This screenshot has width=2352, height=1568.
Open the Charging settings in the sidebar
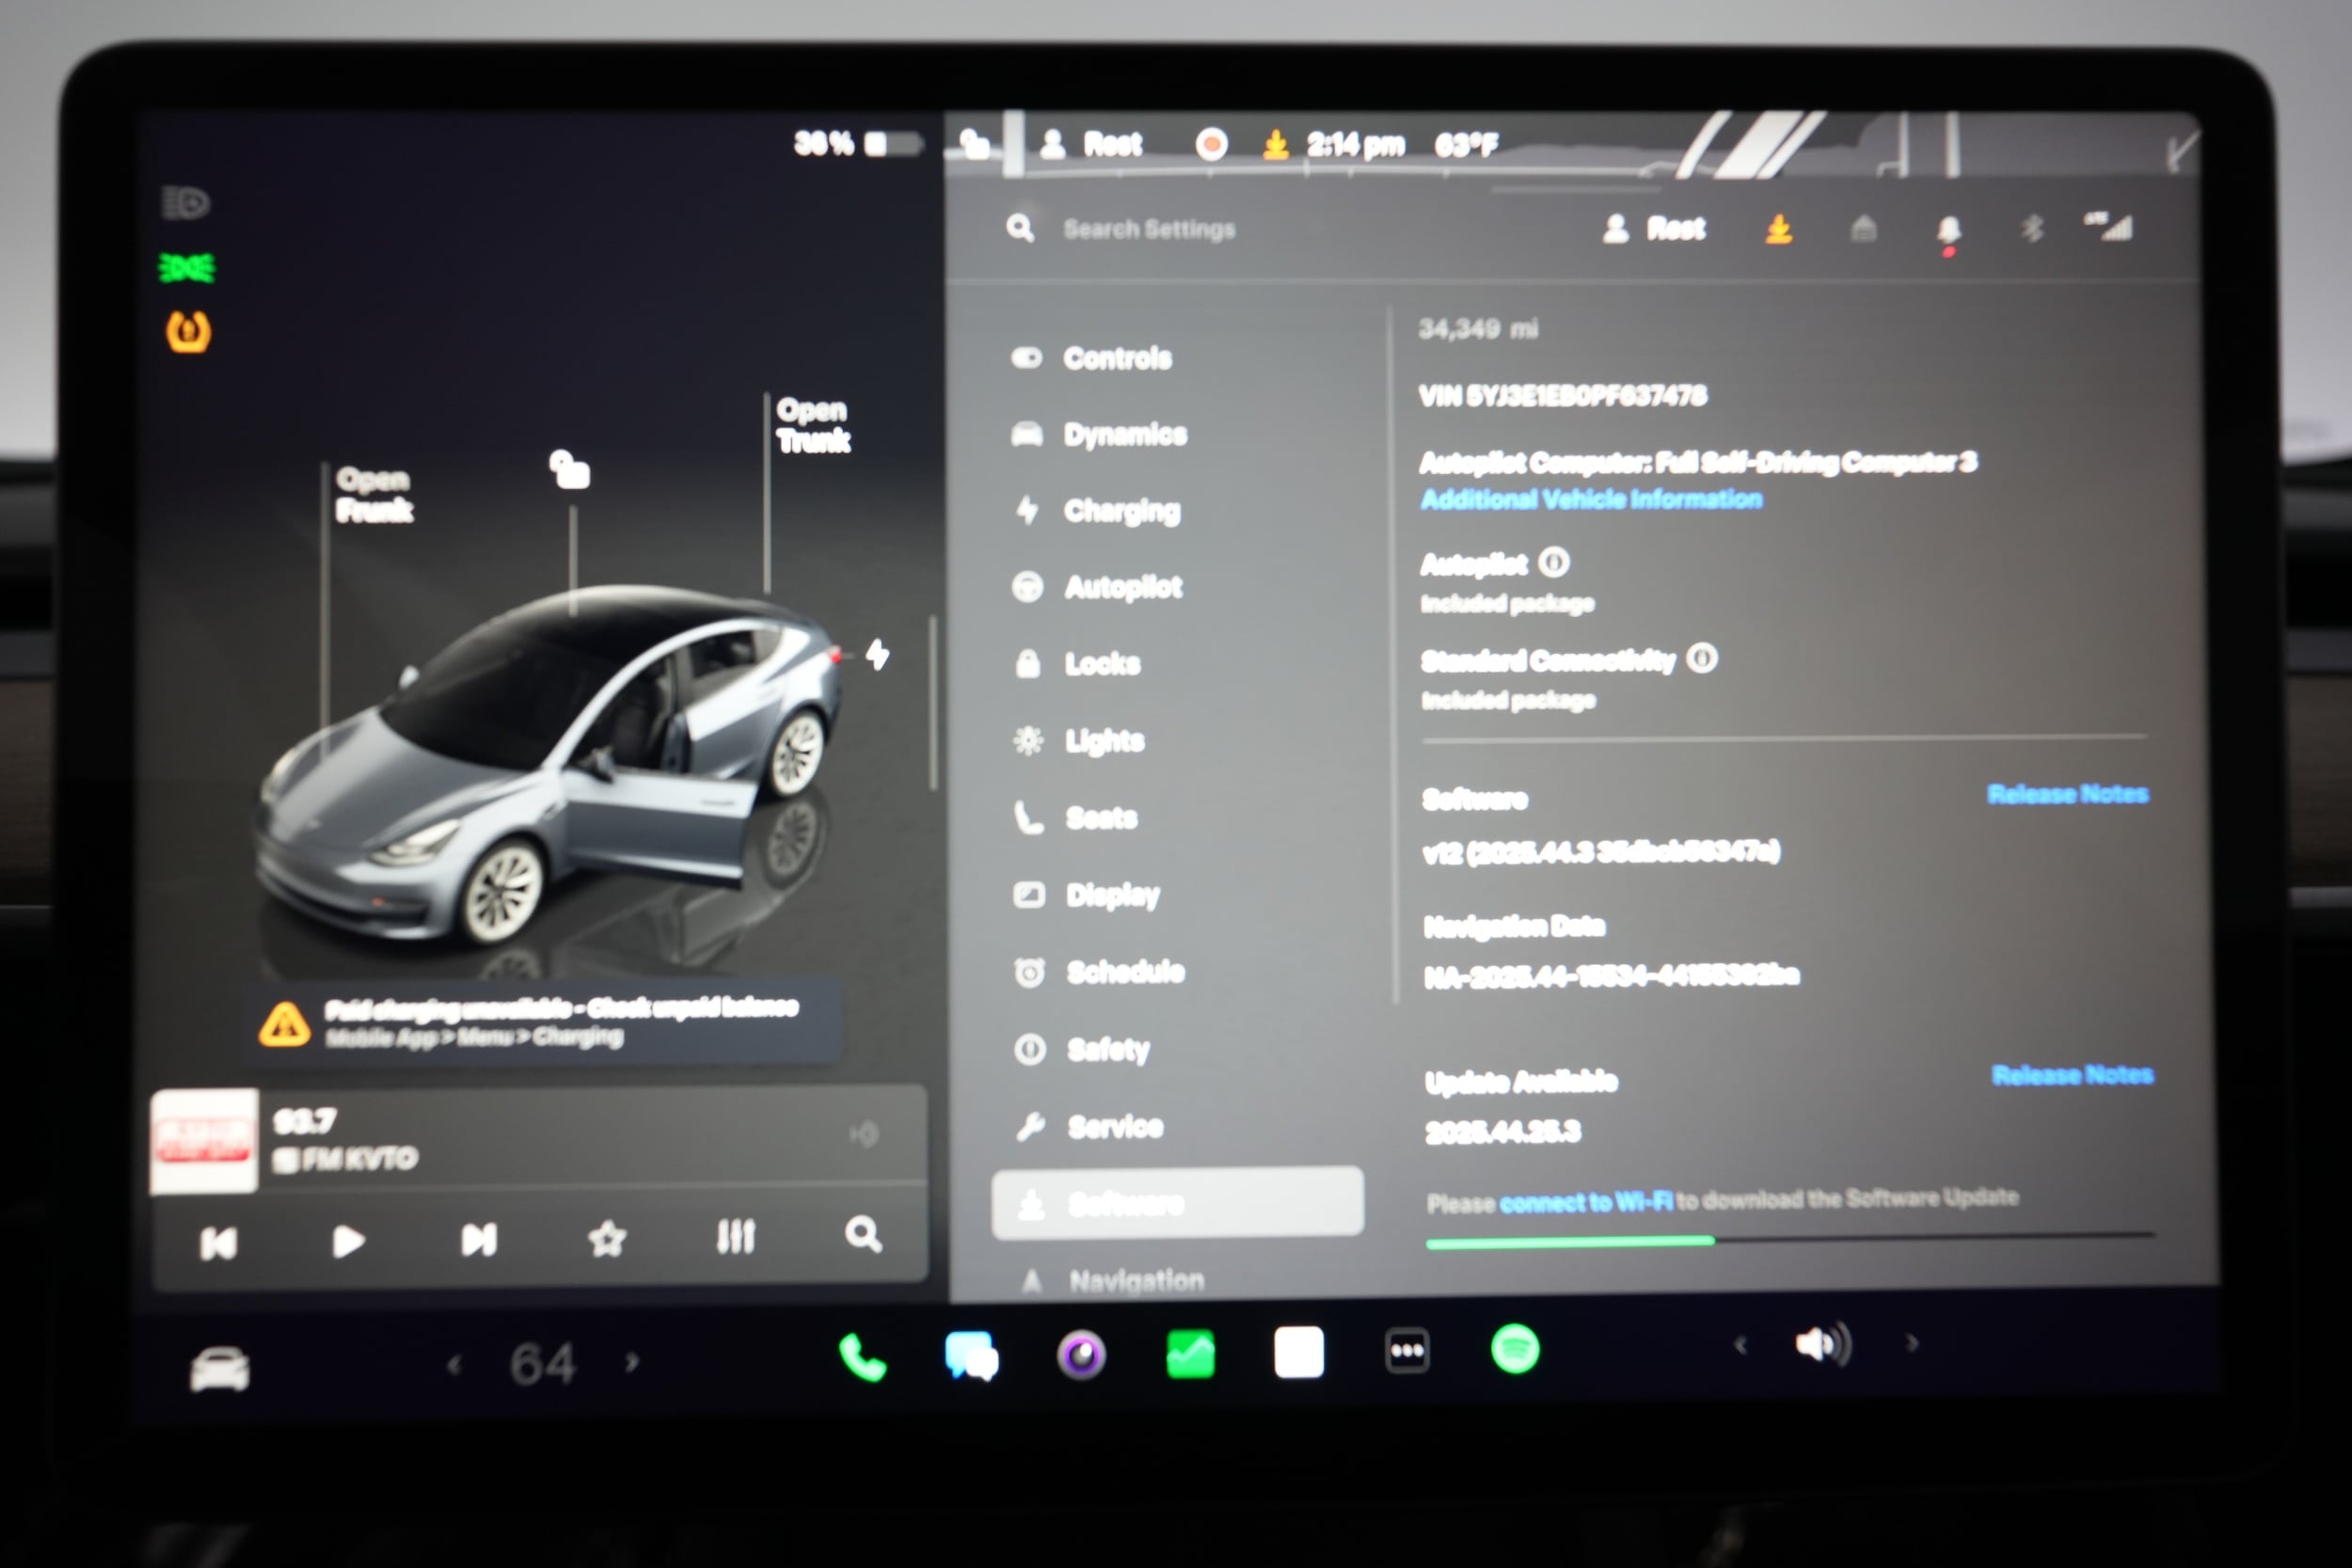pyautogui.click(x=1122, y=512)
